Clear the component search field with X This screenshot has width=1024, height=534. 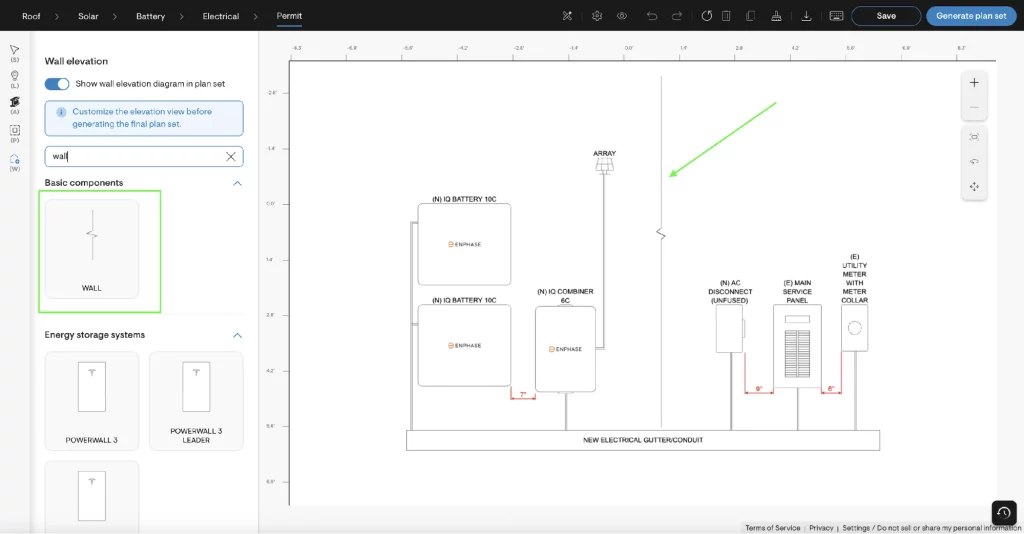[x=231, y=157]
